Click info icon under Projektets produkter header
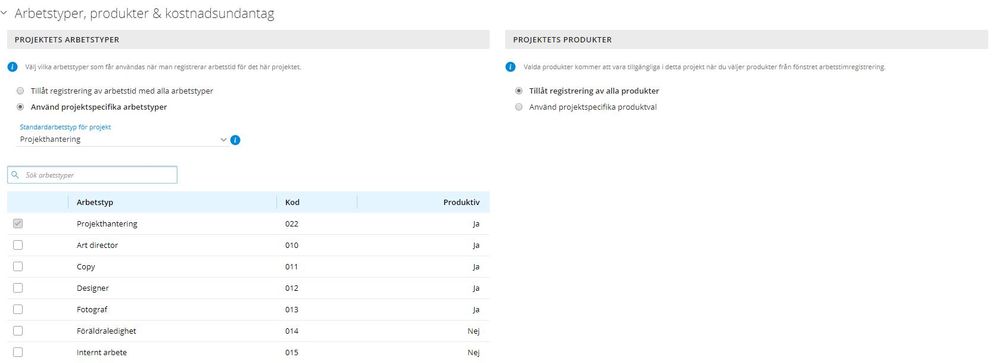Viewport: 999px width, 363px height. [510, 67]
